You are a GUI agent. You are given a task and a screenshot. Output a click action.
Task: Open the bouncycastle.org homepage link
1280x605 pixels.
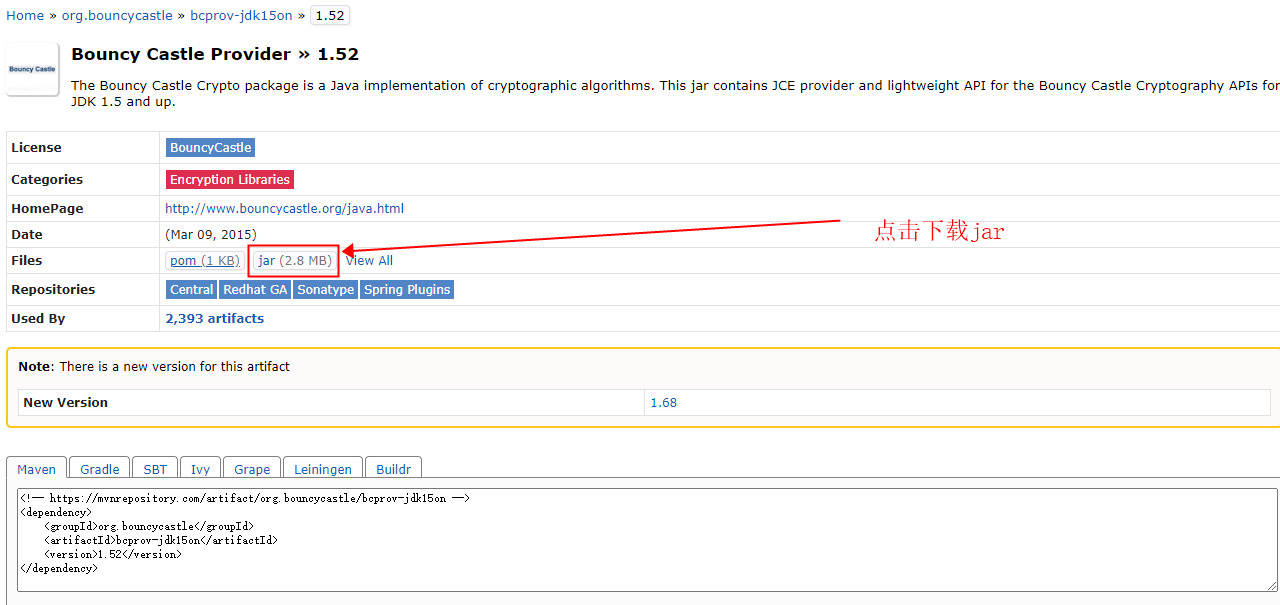(x=284, y=208)
